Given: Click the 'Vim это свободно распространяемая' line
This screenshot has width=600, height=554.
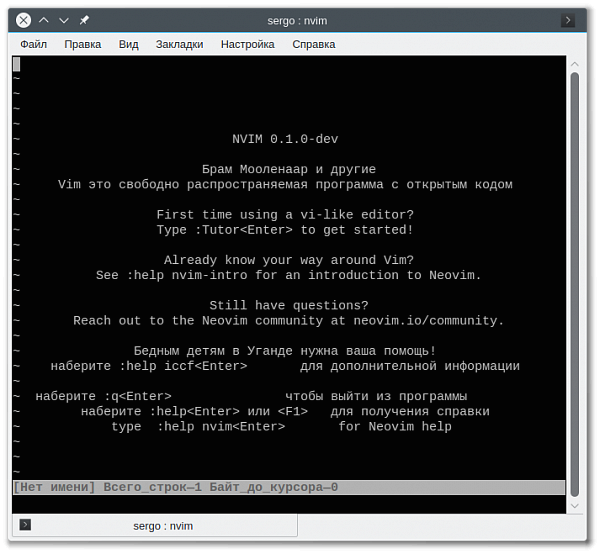Looking at the screenshot, I should 285,184.
